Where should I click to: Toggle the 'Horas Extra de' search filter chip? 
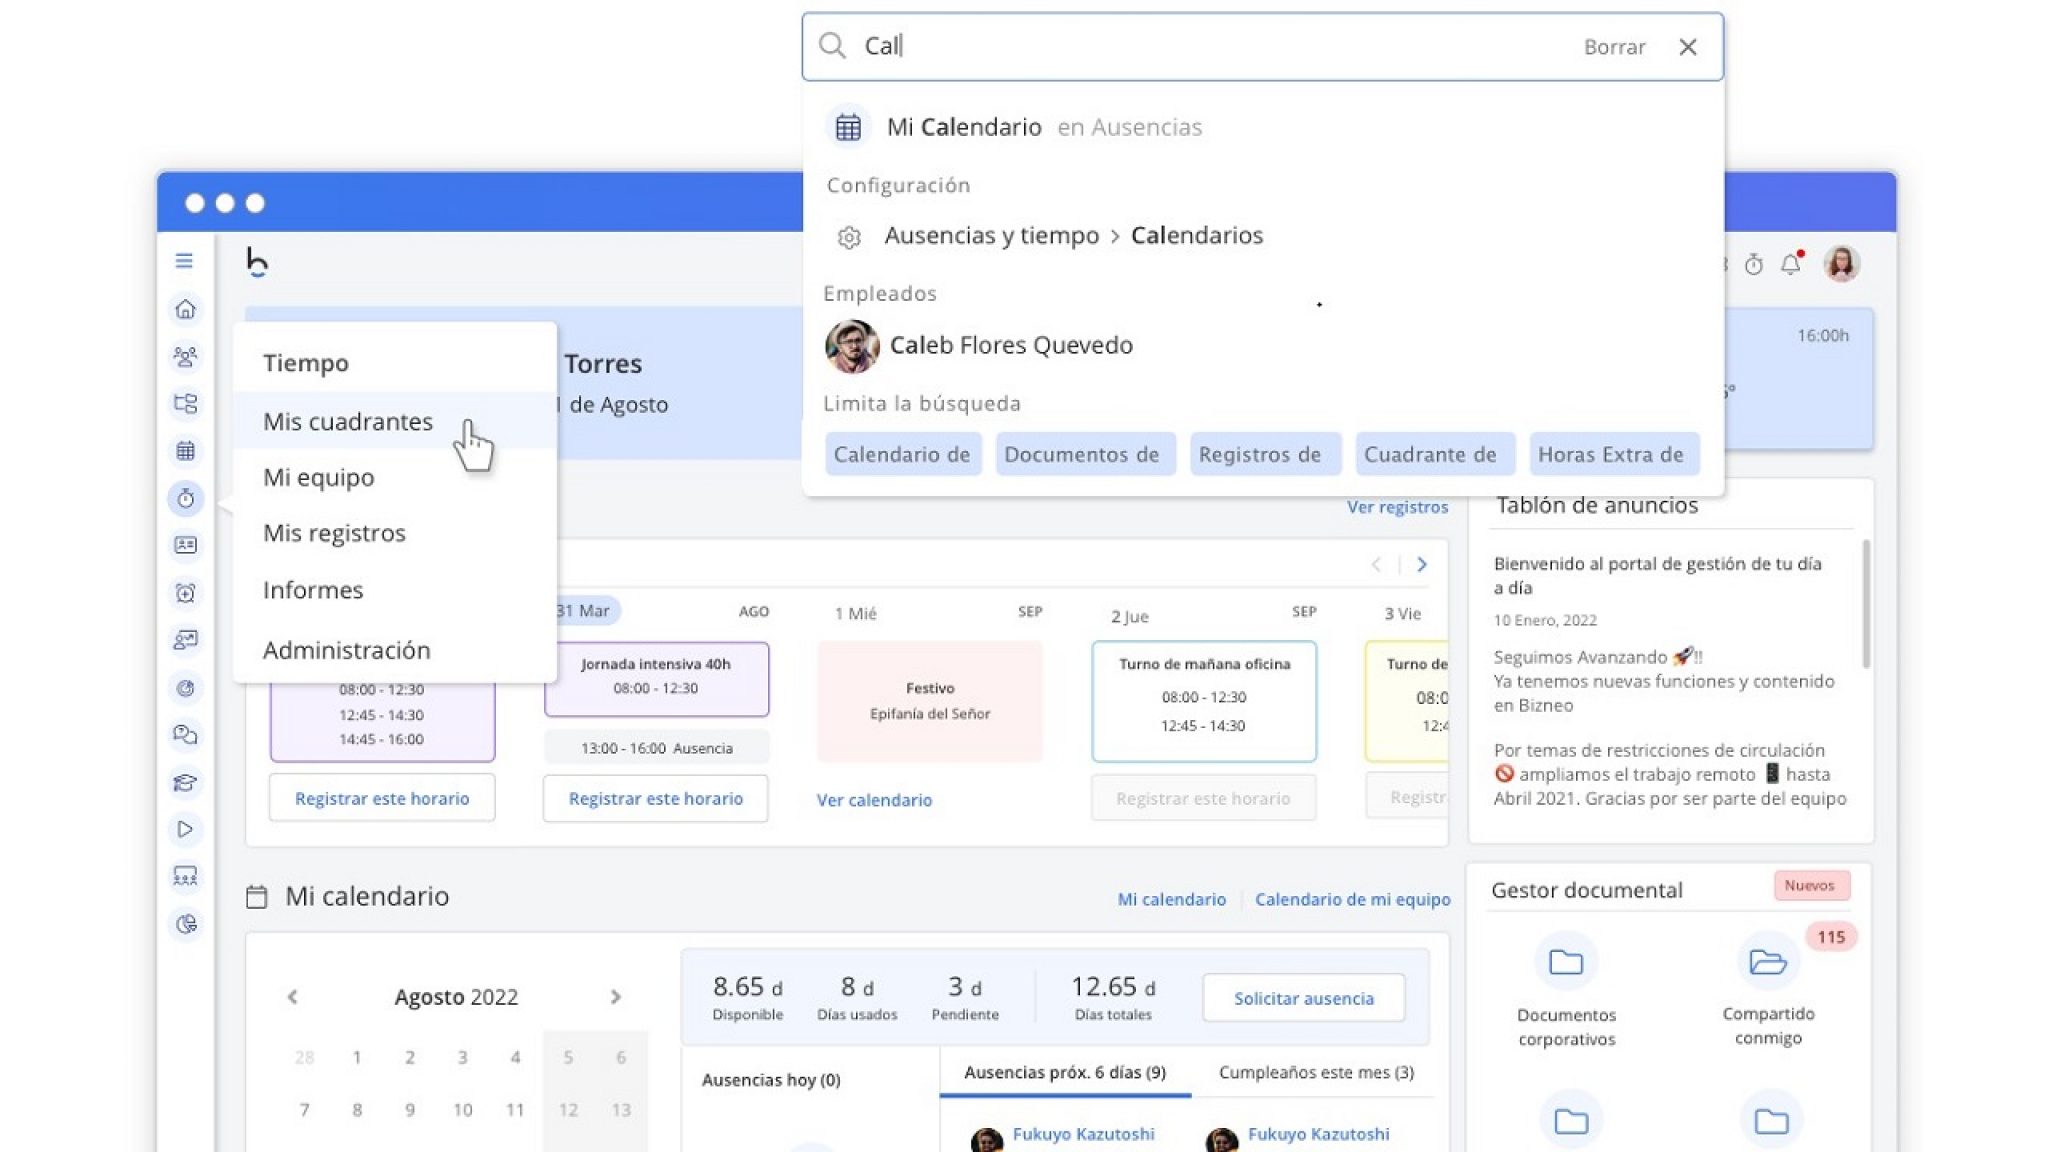click(1614, 453)
